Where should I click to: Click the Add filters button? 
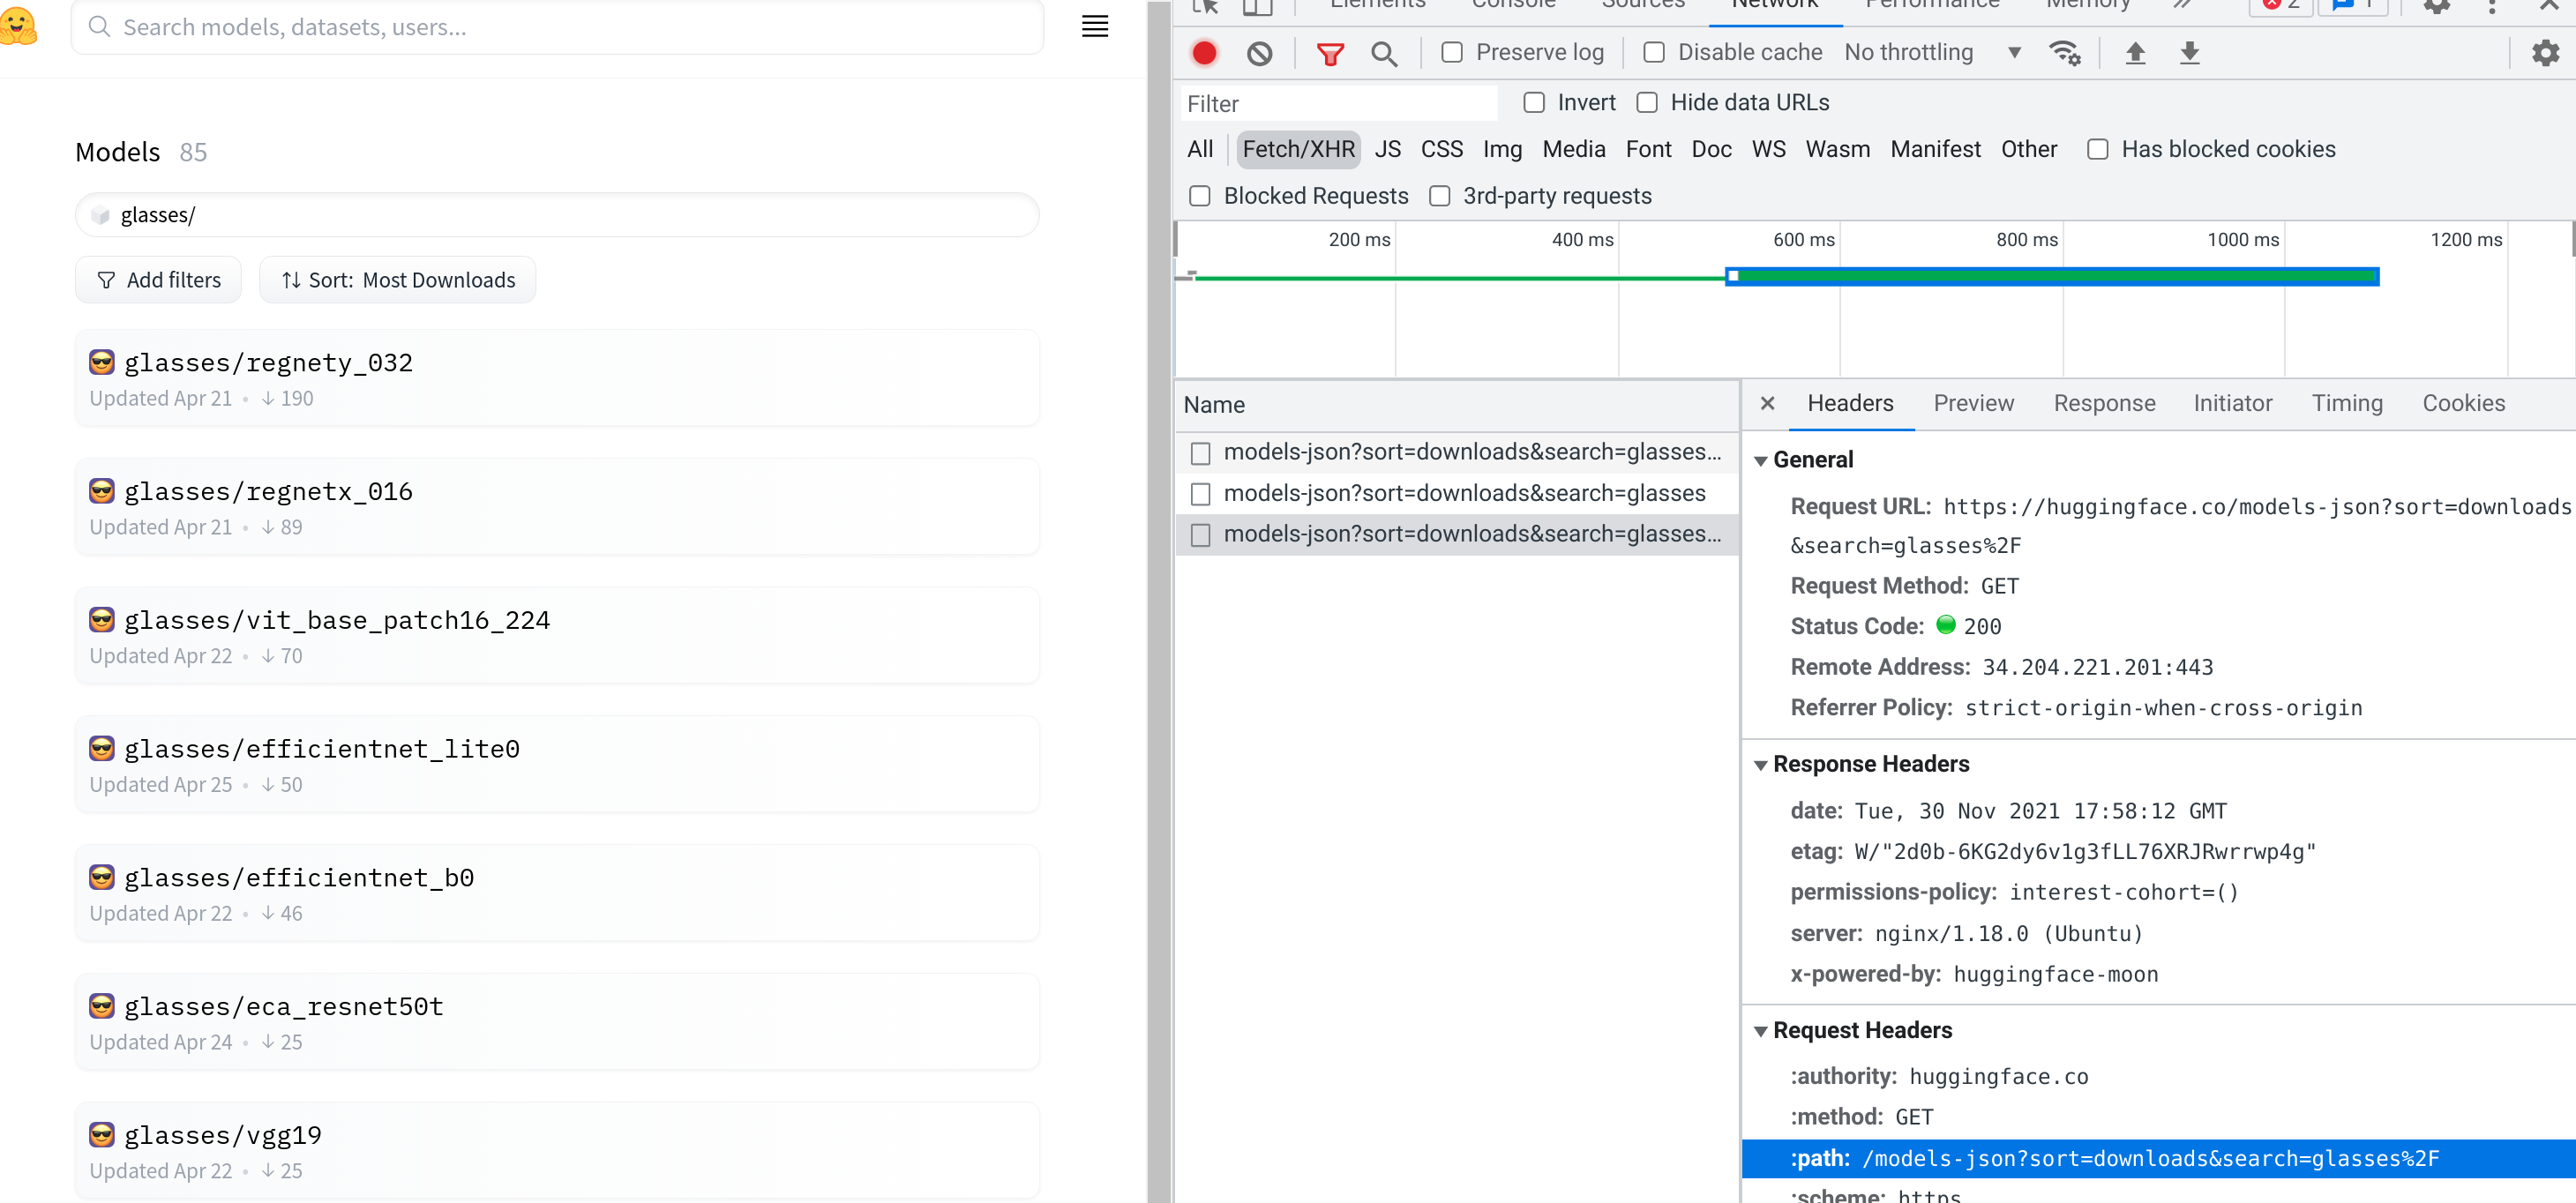point(158,280)
